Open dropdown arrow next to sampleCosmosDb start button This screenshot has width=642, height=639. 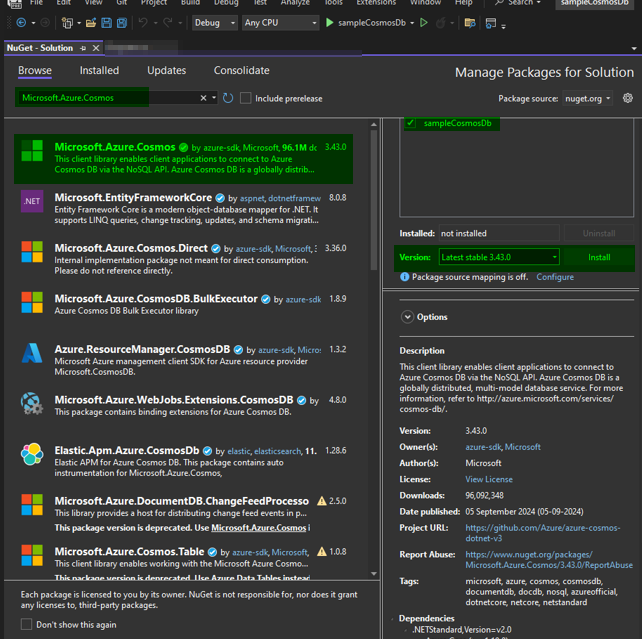coord(412,23)
